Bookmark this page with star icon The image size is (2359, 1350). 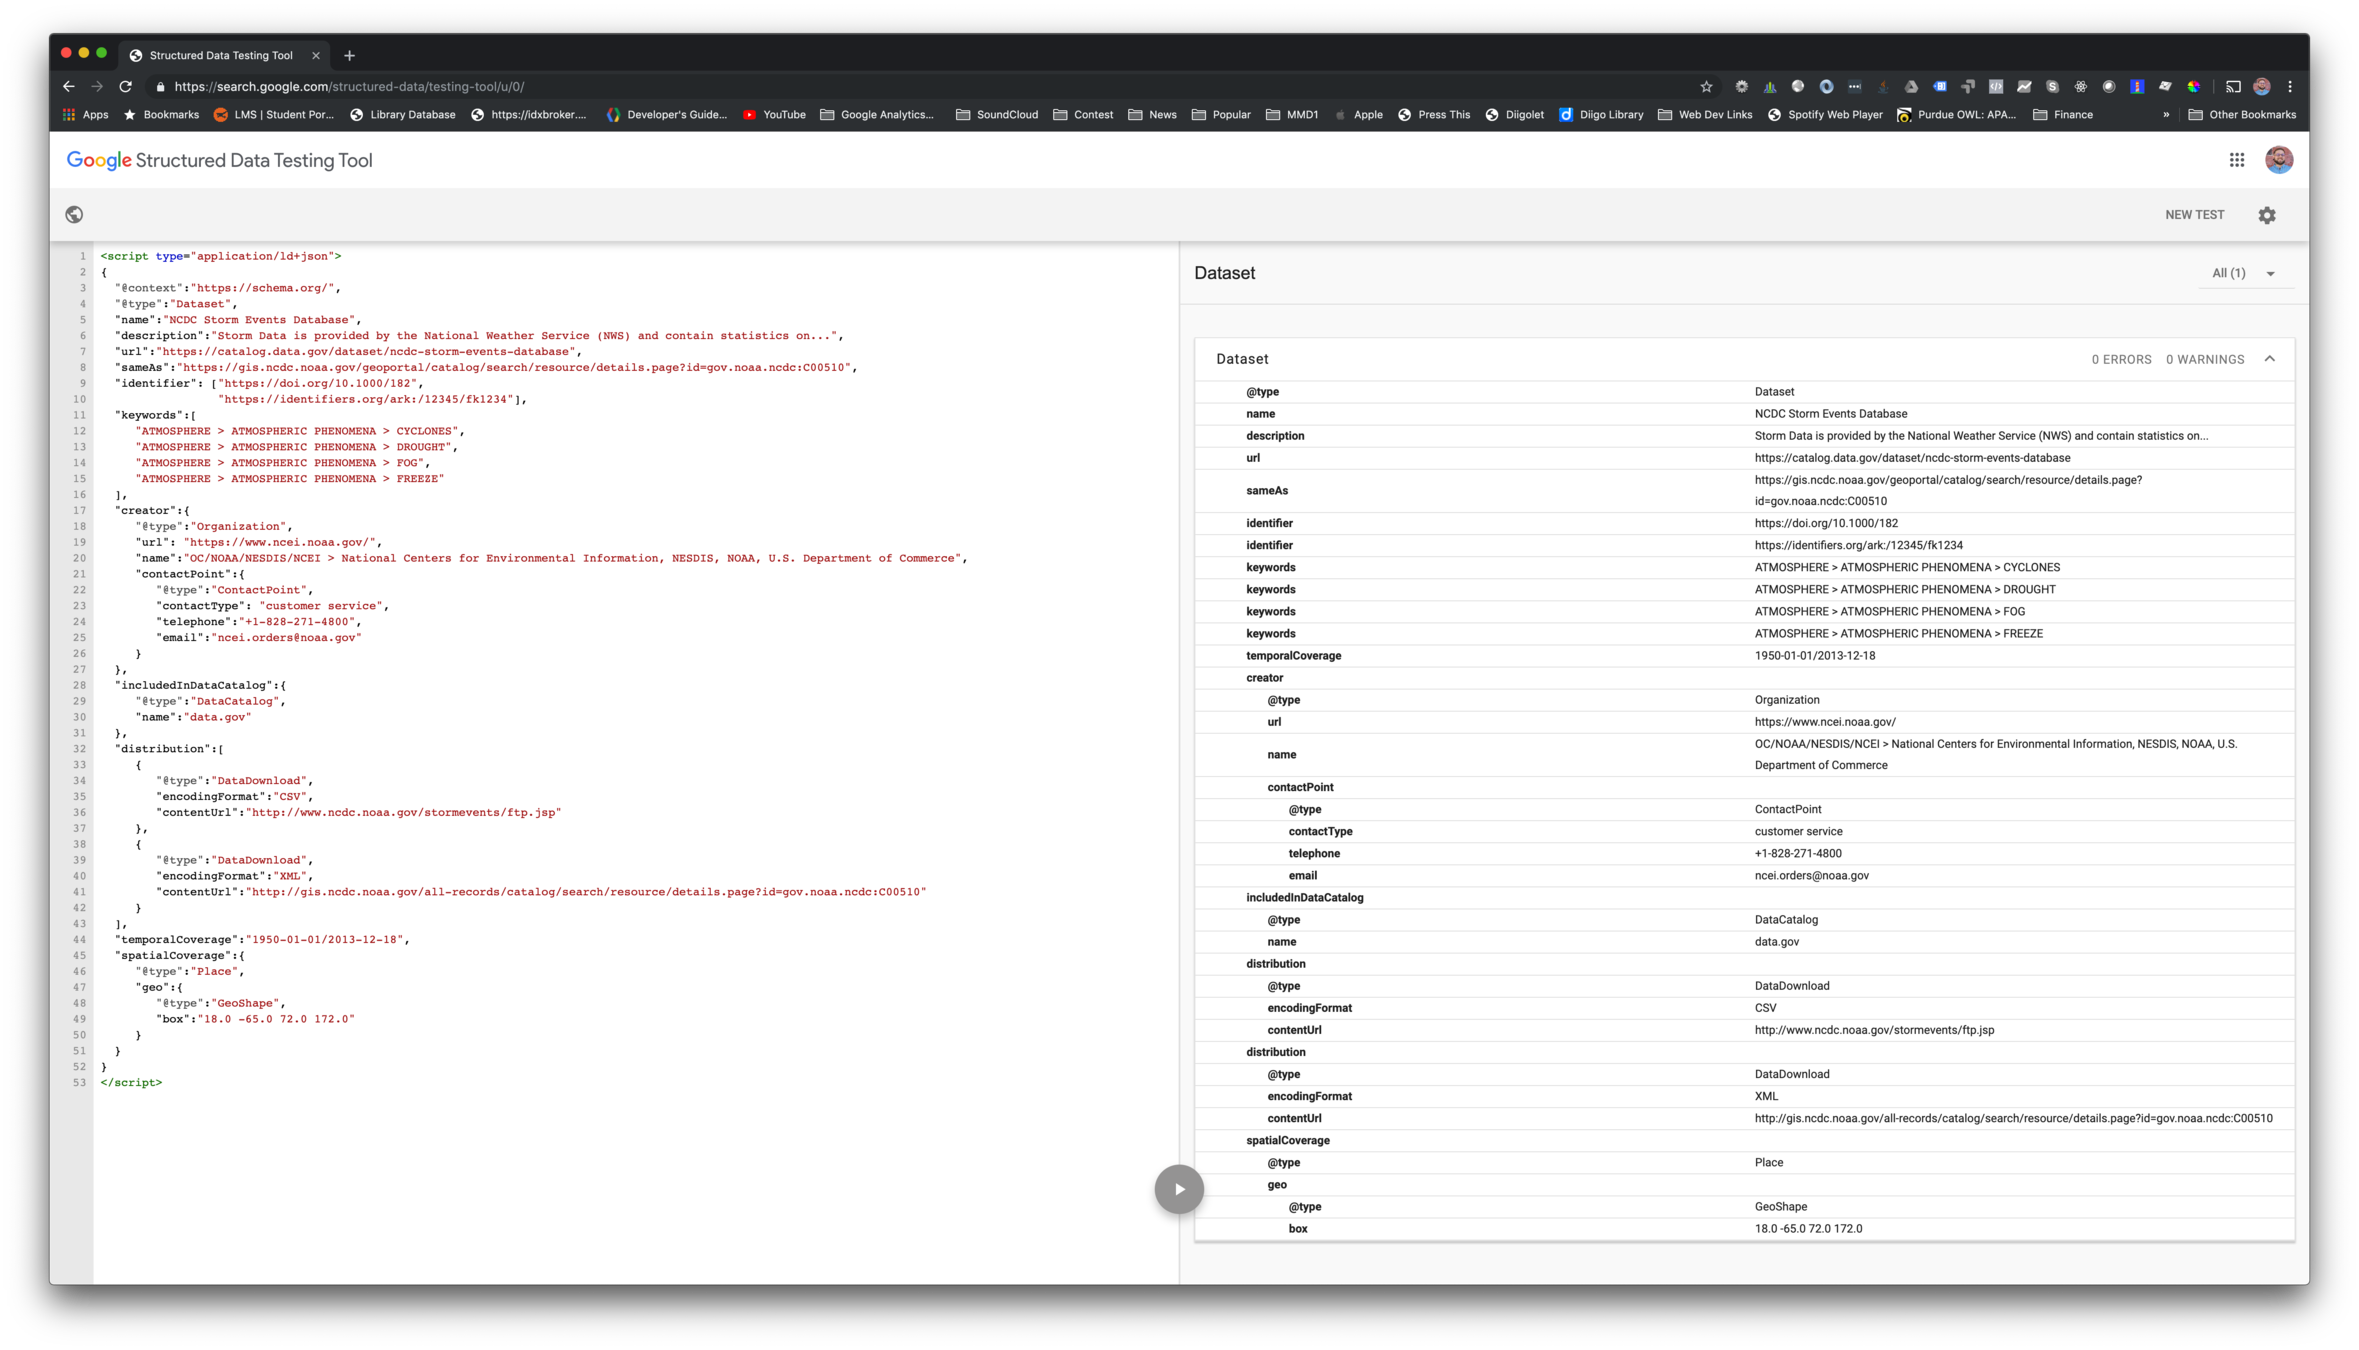[x=1706, y=87]
